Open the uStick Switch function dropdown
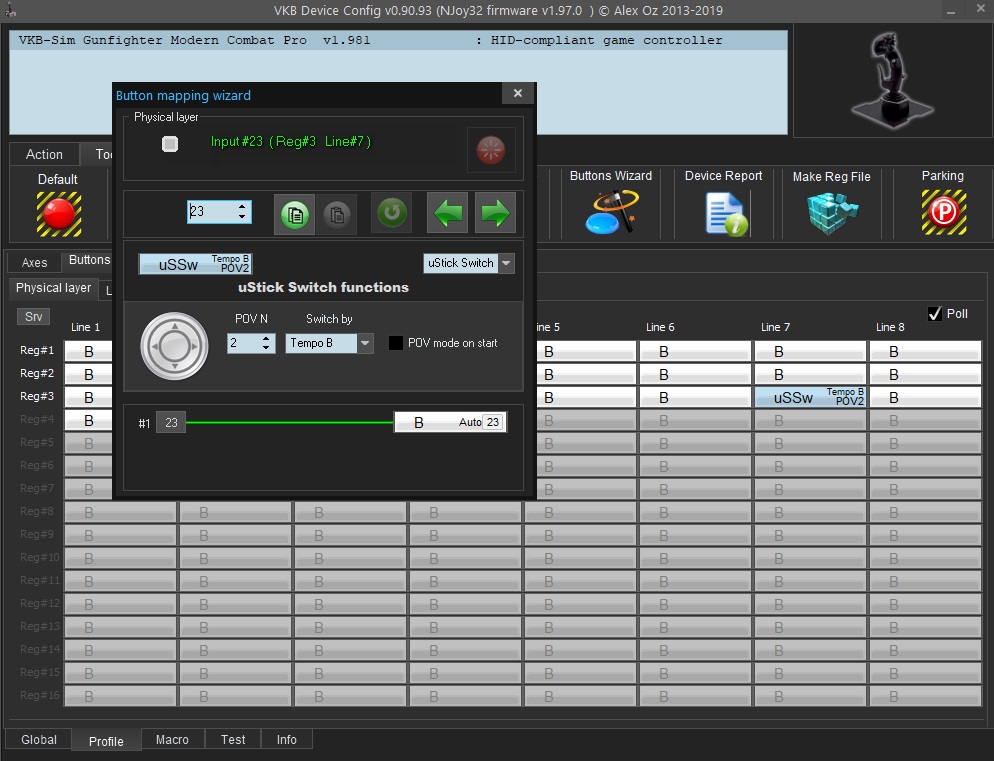The height and width of the screenshot is (761, 994). pos(506,263)
